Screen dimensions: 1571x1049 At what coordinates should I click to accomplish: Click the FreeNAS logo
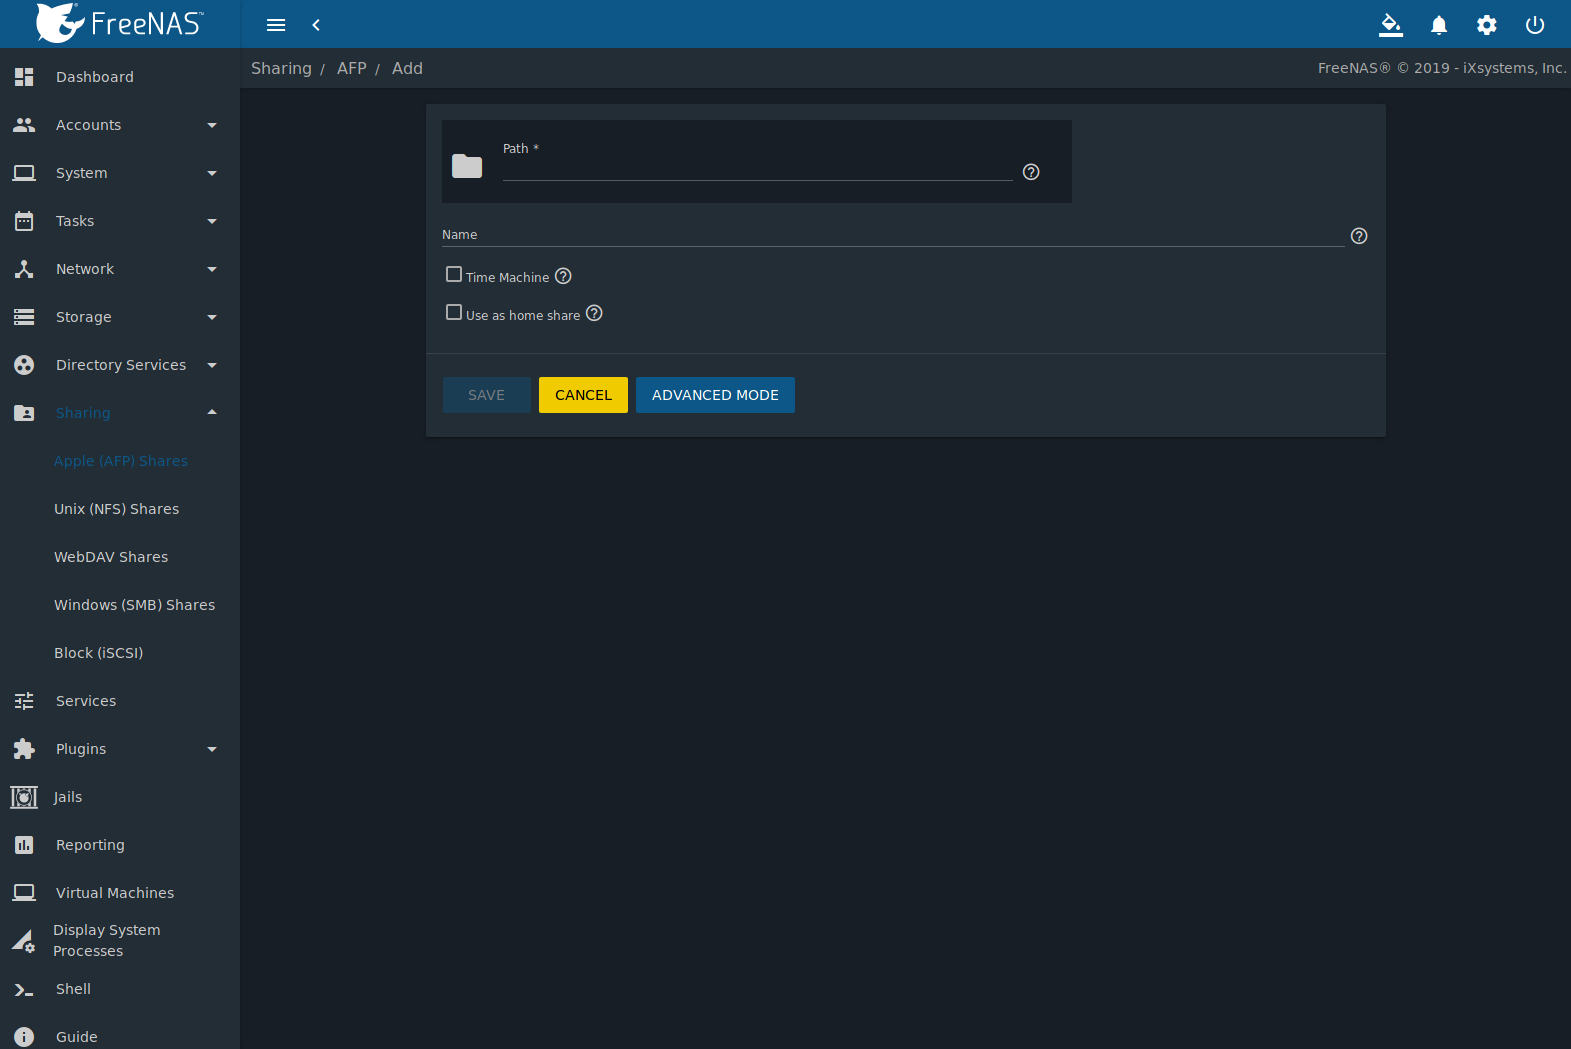tap(120, 23)
